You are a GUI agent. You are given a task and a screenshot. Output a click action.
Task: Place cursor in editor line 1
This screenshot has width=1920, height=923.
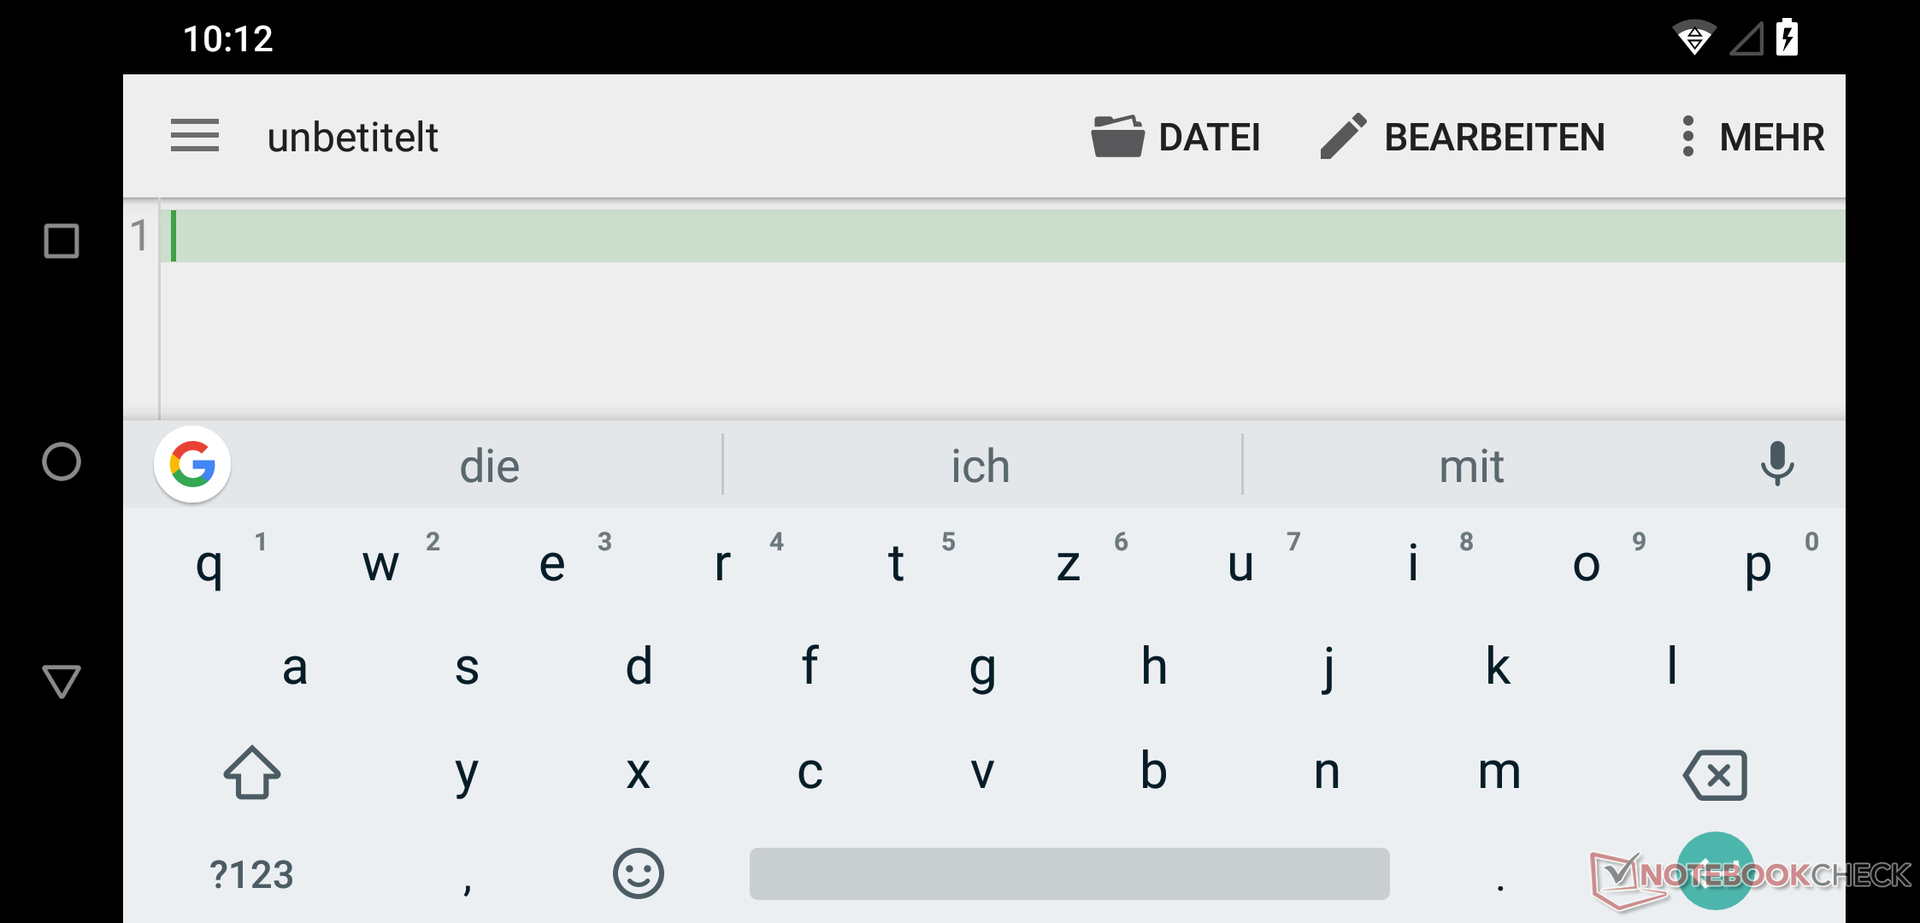tap(1004, 236)
